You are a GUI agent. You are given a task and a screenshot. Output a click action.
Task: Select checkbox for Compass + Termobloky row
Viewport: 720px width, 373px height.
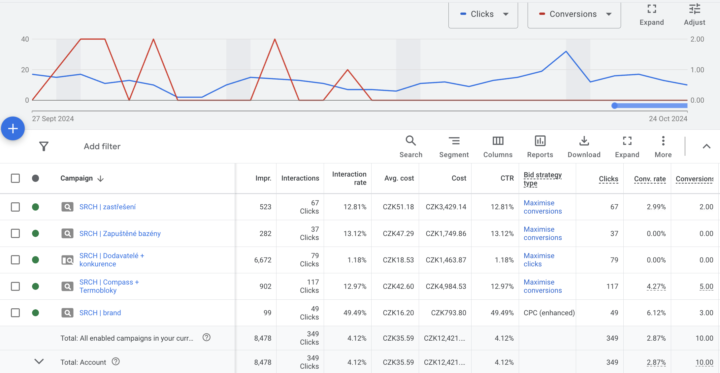coord(15,286)
